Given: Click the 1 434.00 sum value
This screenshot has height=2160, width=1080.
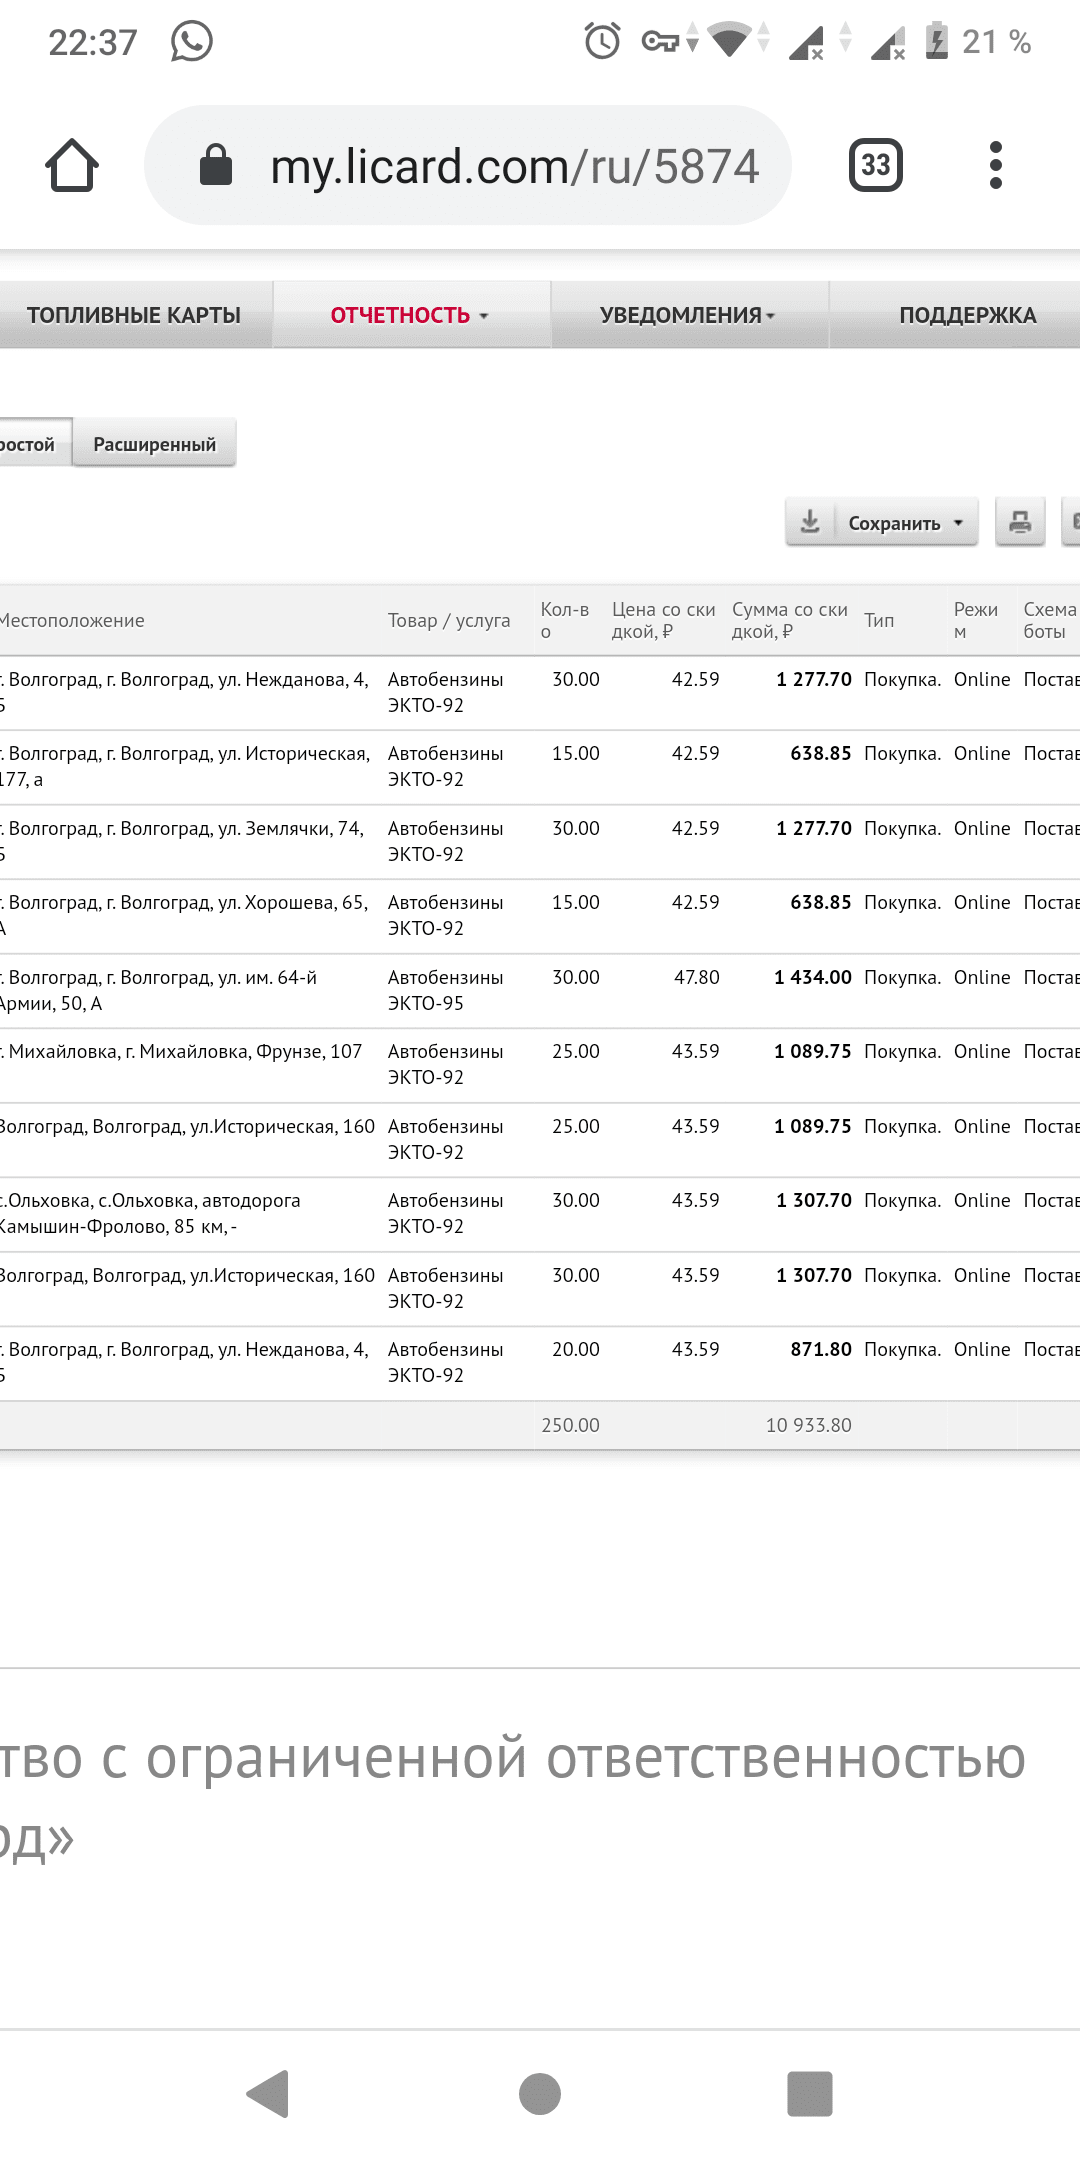Looking at the screenshot, I should pos(813,977).
